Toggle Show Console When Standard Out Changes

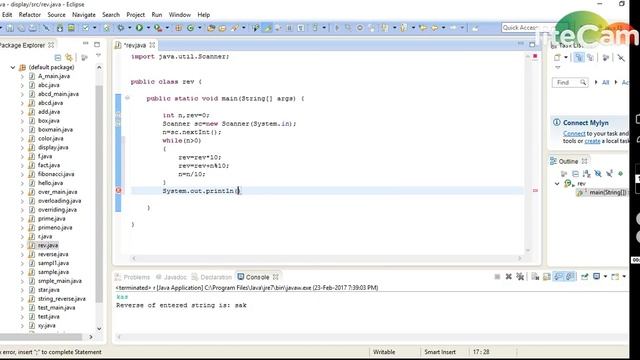pos(558,277)
